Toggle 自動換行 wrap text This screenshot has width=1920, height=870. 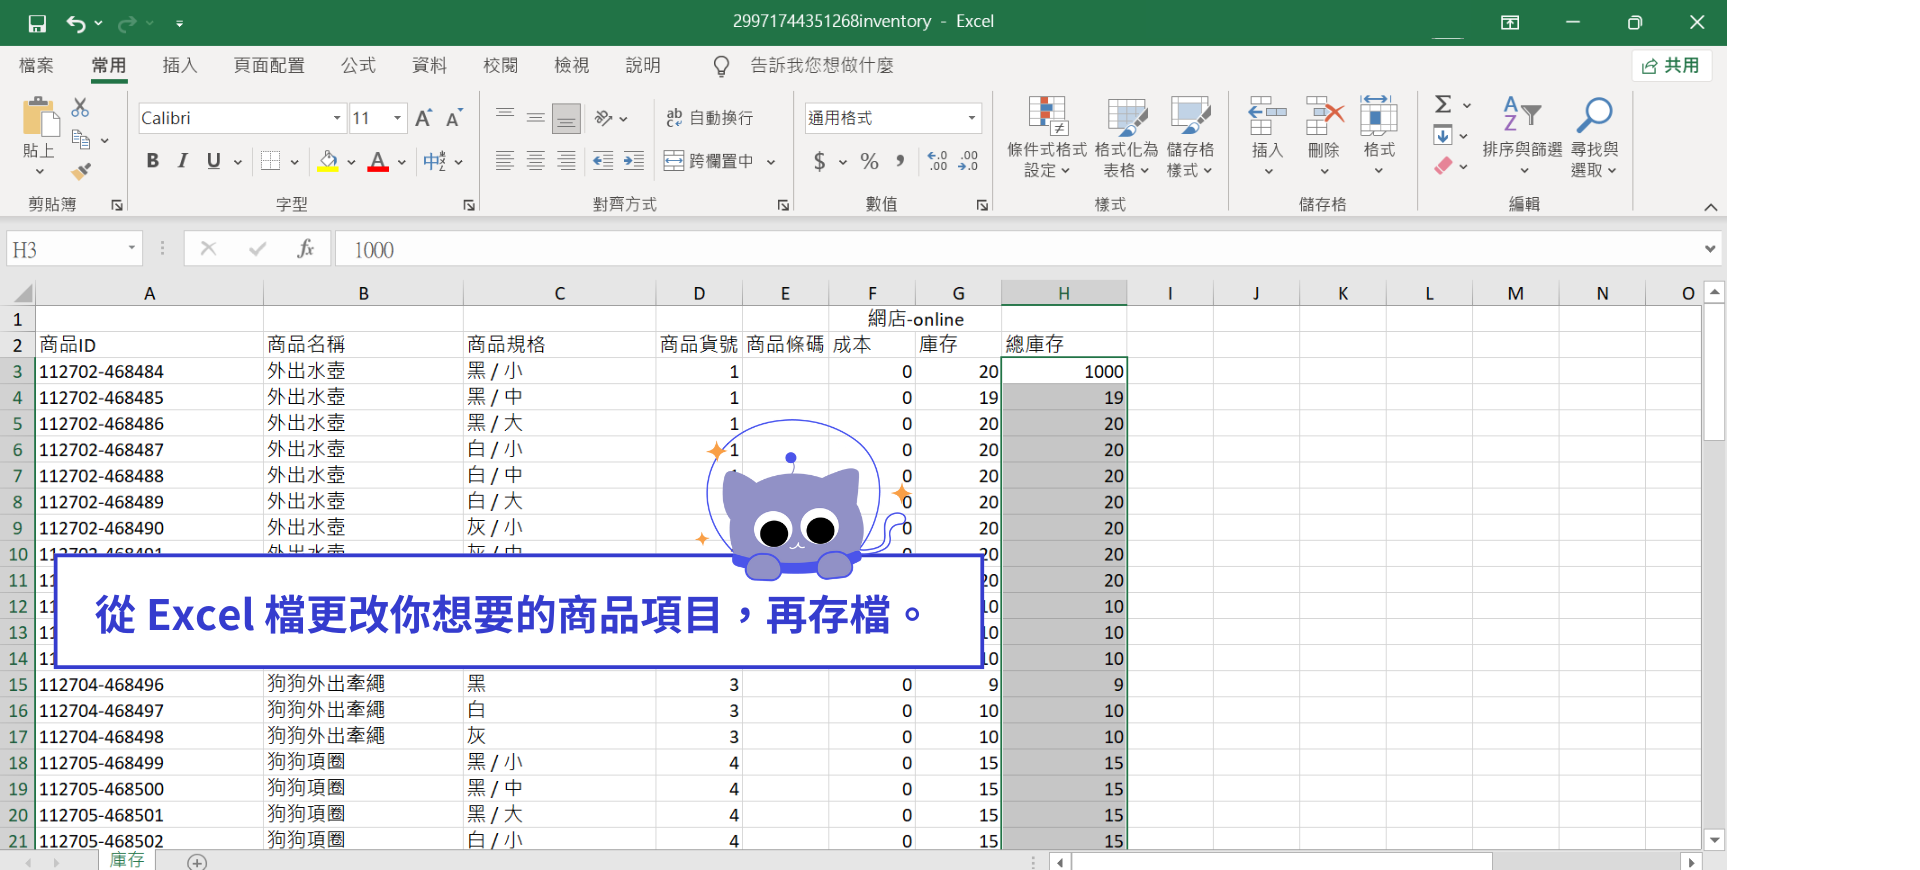click(x=710, y=118)
